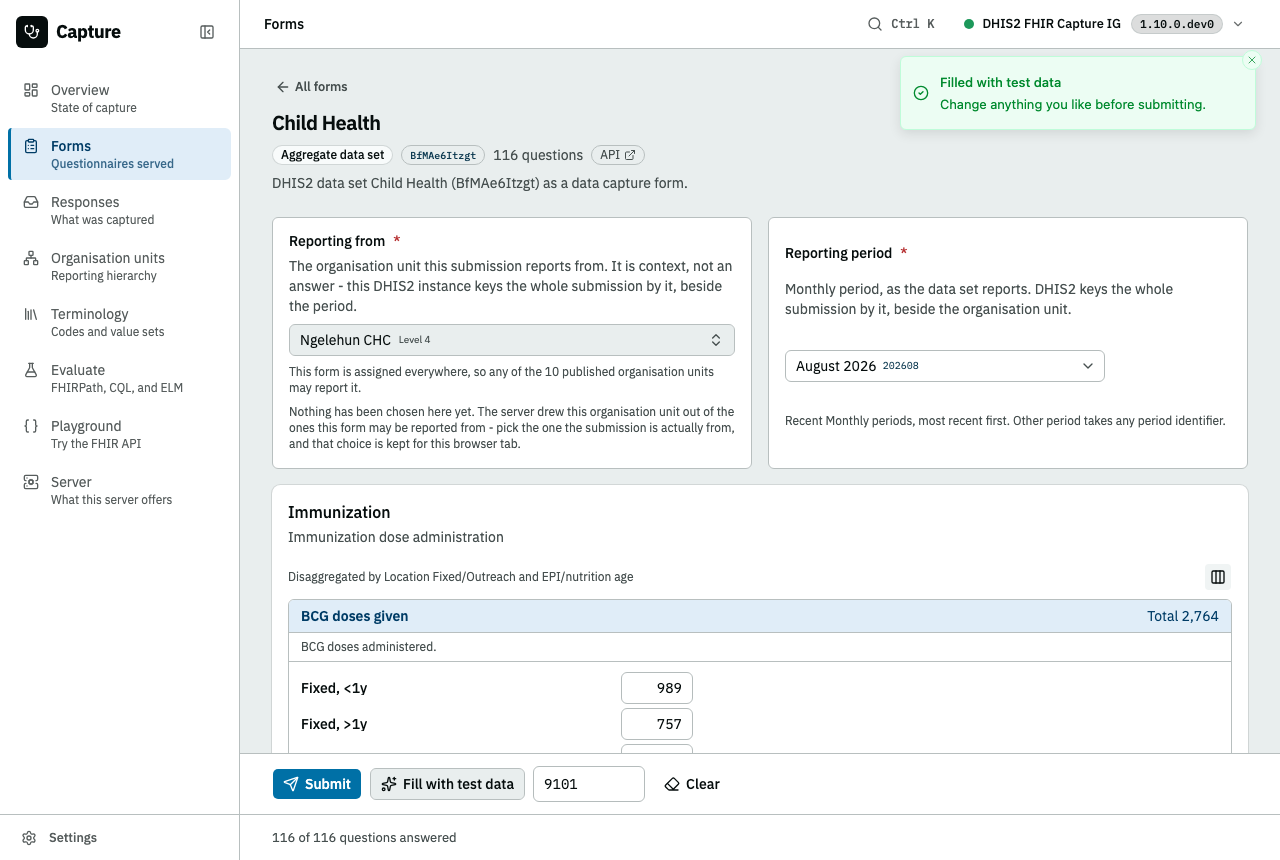Expand the Ngelehun CHC organisation unit selector
1280x860 pixels.
pos(512,340)
